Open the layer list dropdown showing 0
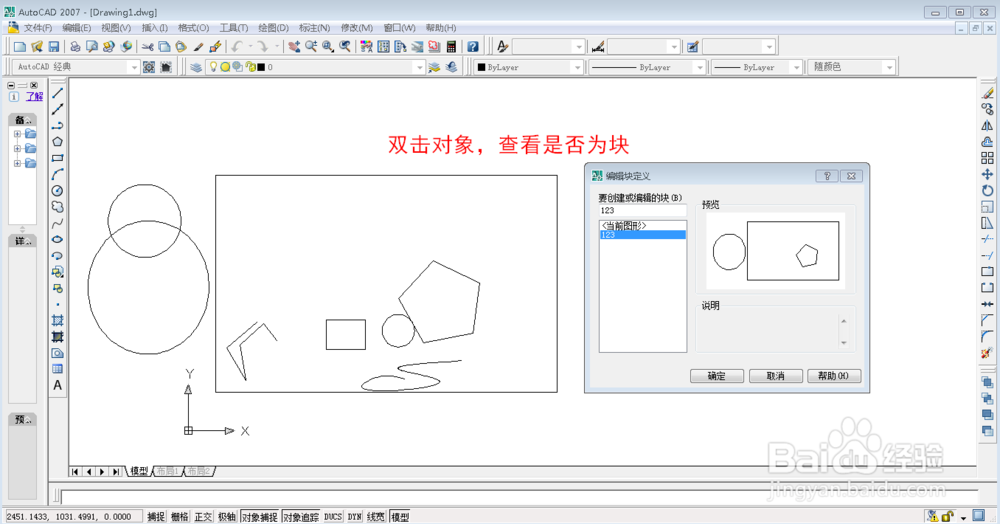Screen dimensions: 1000x524 coord(419,67)
